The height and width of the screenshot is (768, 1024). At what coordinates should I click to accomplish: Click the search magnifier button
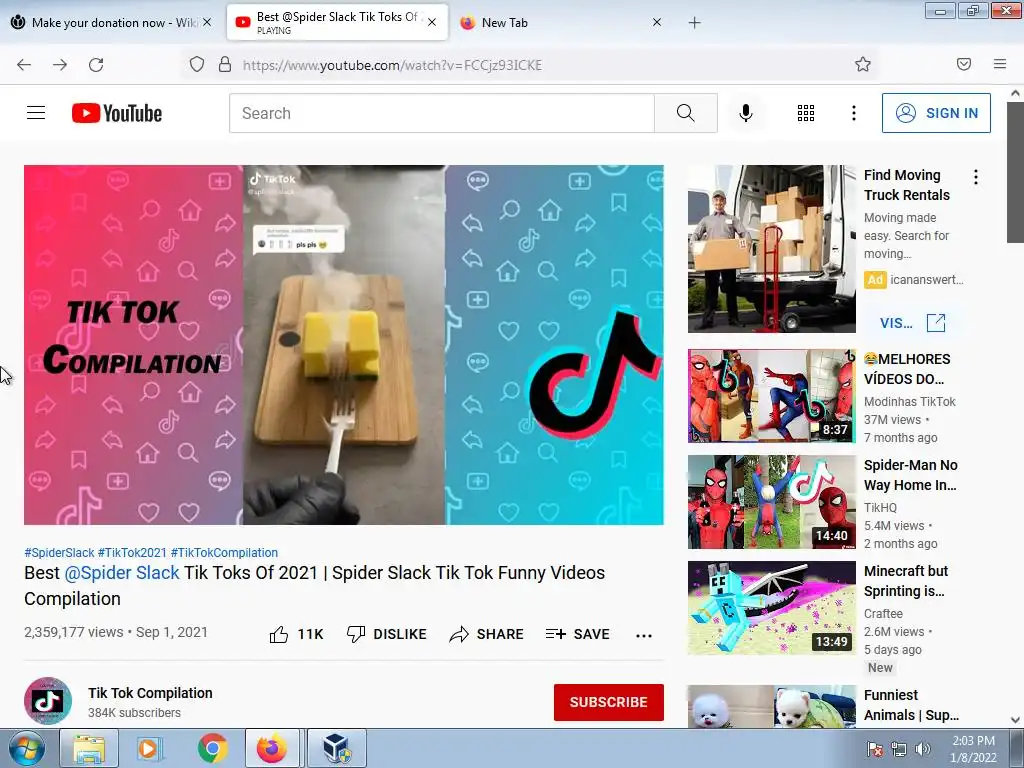coord(686,113)
